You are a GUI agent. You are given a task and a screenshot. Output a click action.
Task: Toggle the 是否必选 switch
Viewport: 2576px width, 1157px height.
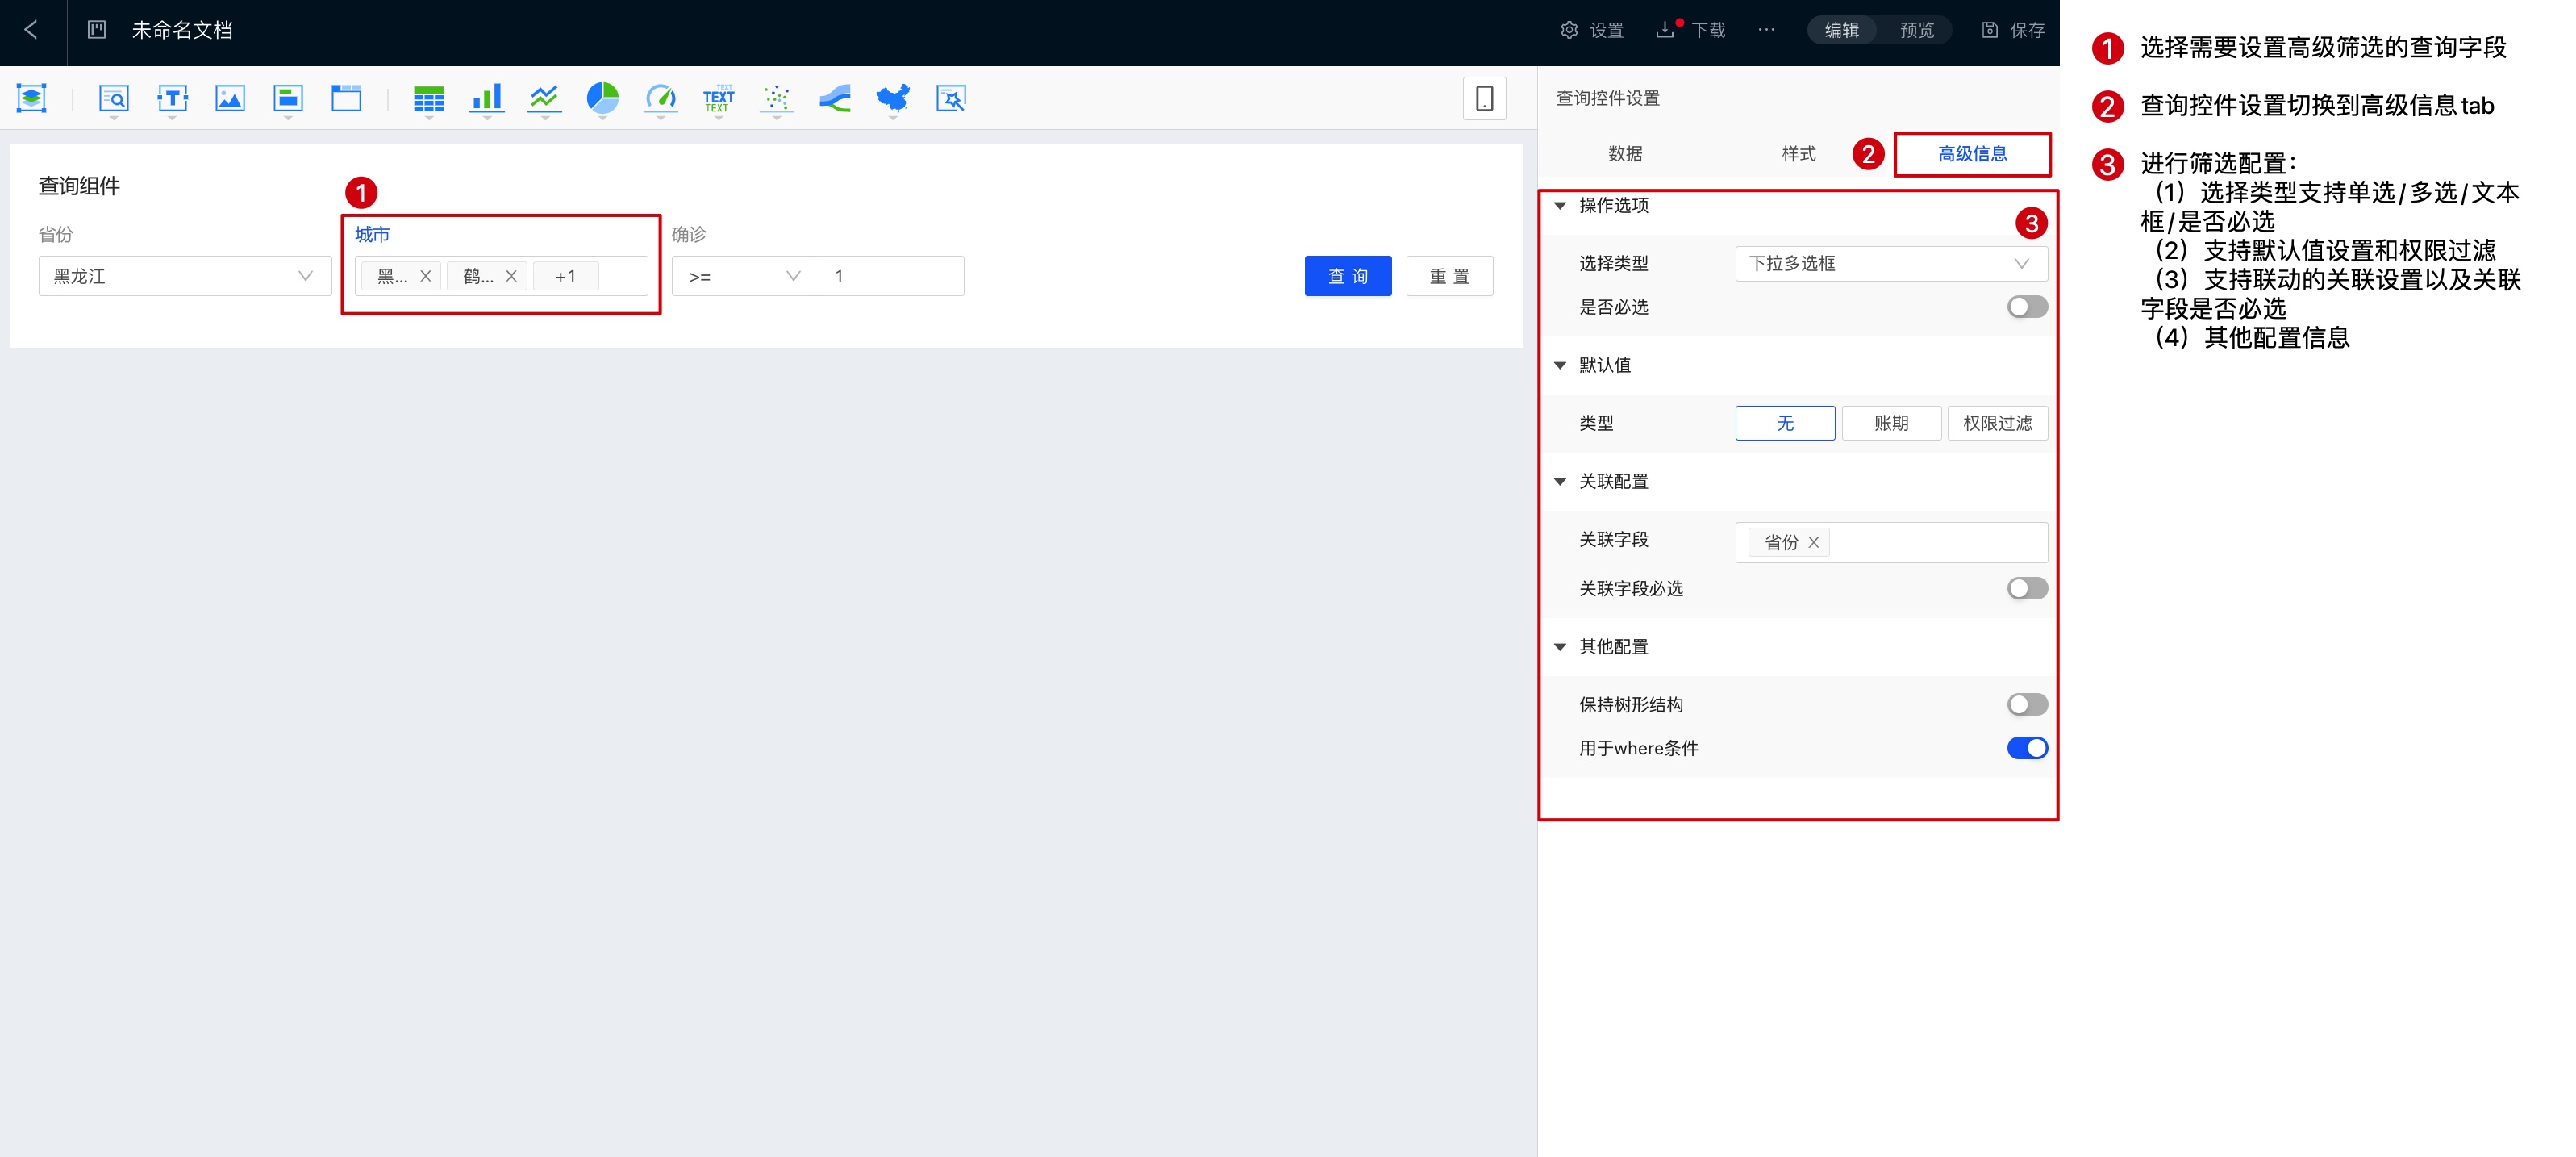click(2027, 307)
